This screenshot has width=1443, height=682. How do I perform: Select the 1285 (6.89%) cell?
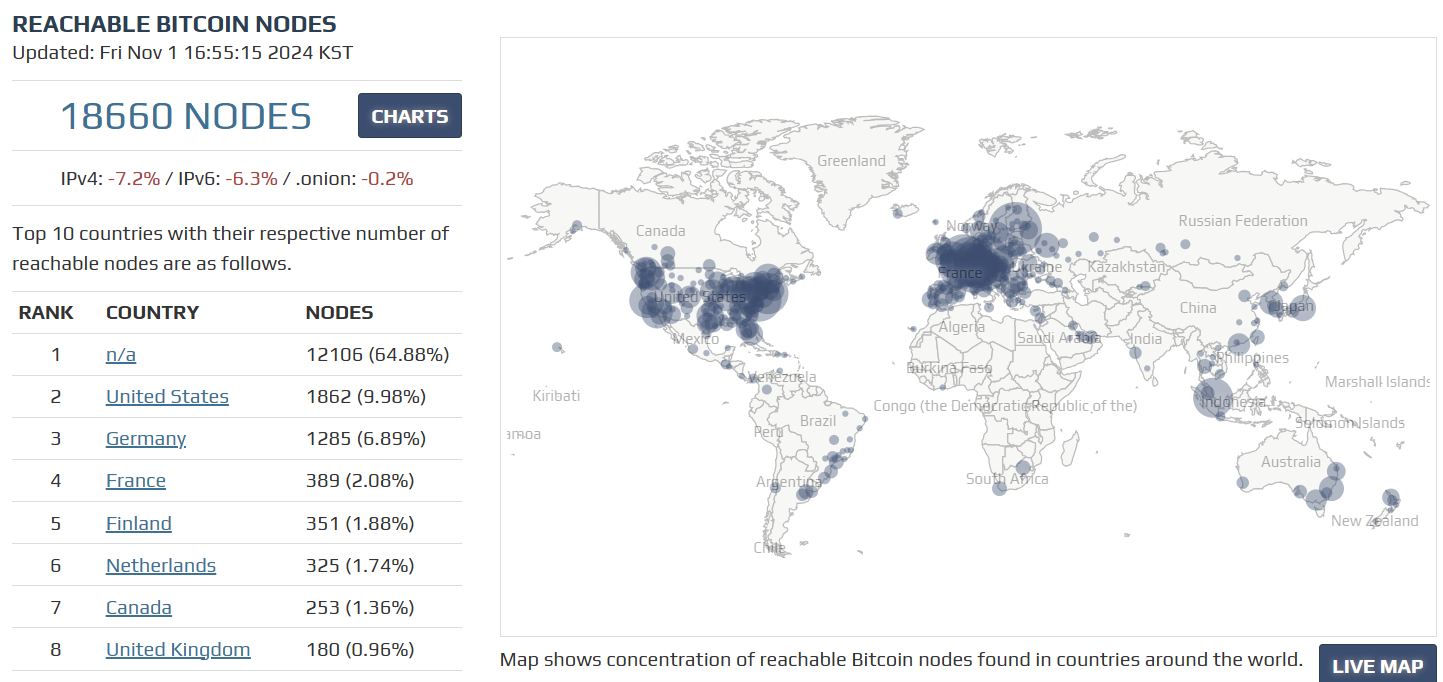point(366,439)
